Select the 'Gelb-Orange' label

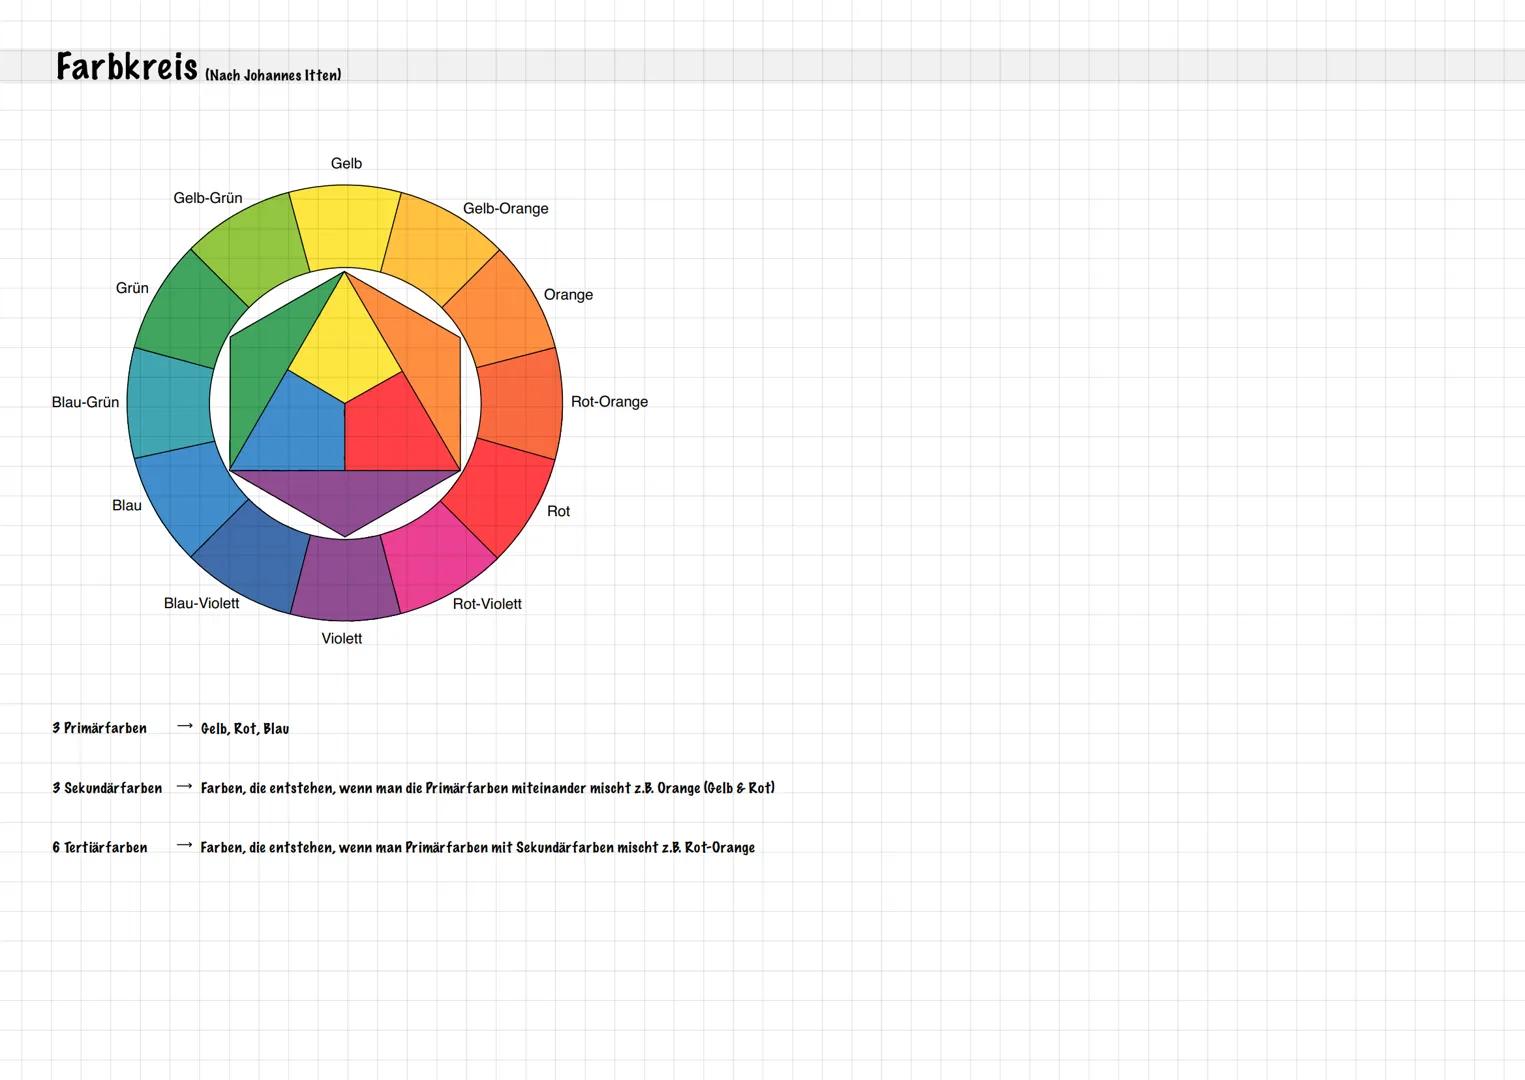coord(505,208)
